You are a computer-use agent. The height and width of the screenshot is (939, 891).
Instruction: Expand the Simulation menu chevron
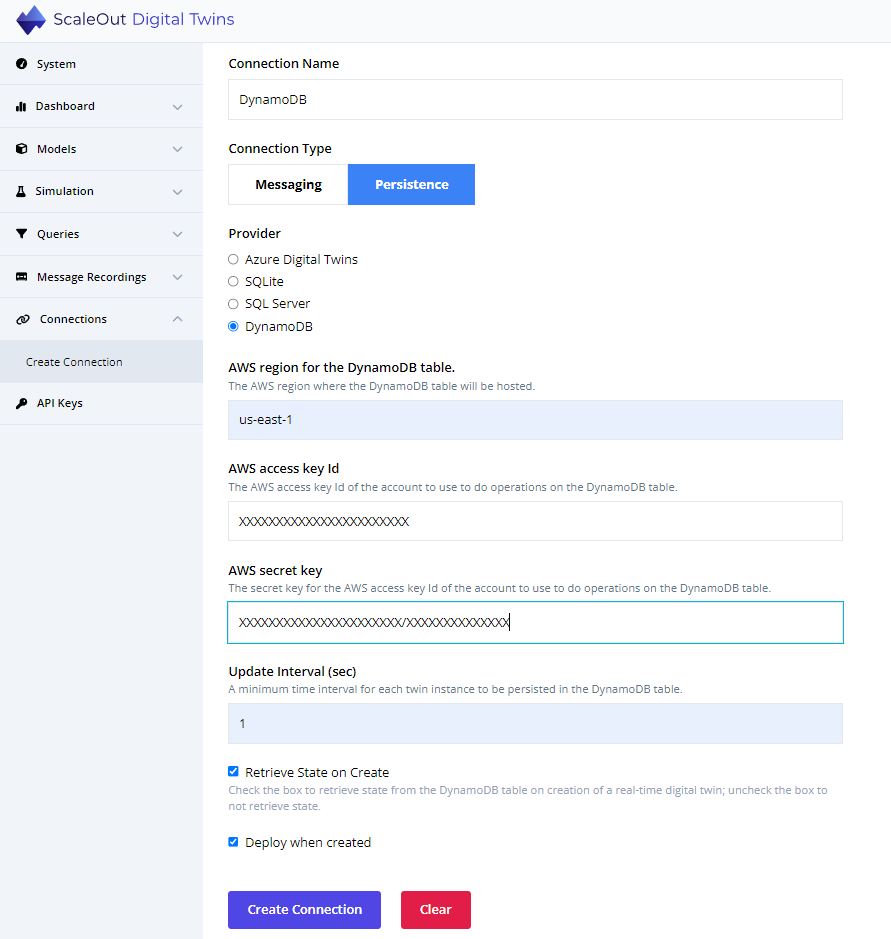(177, 192)
